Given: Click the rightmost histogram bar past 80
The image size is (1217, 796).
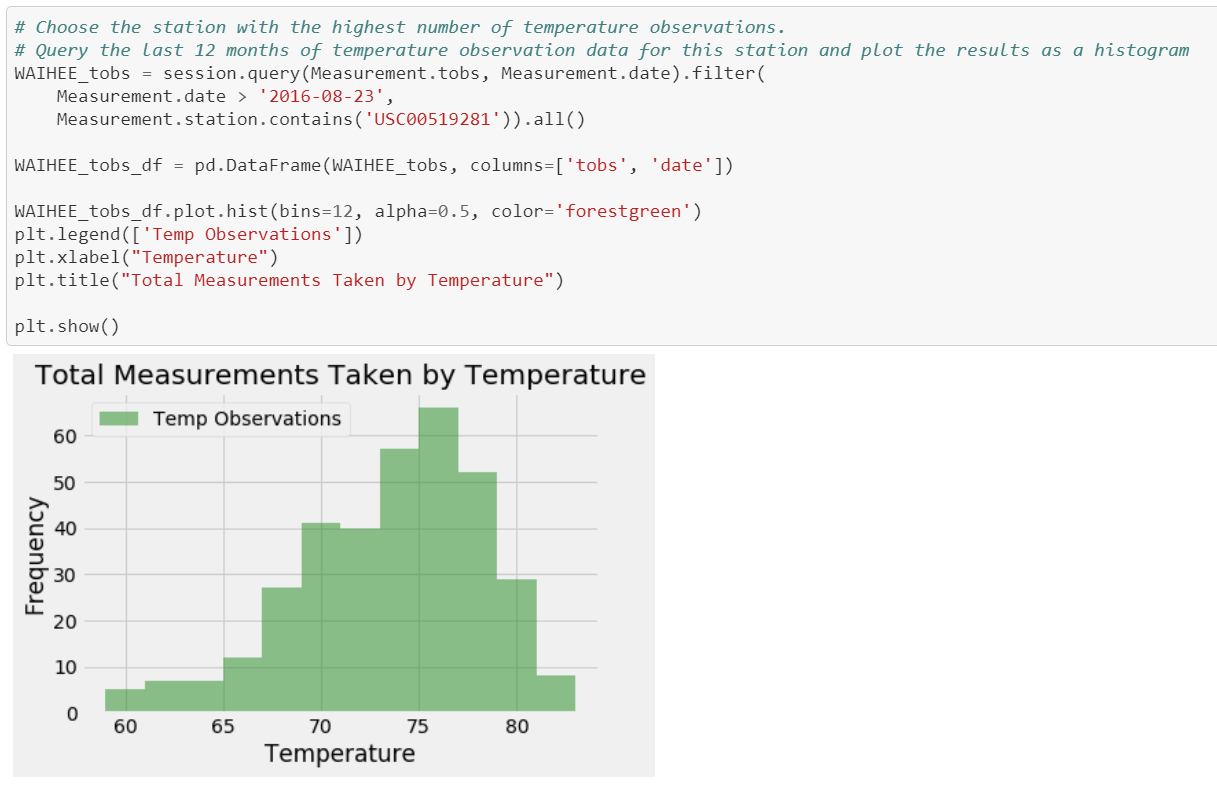Looking at the screenshot, I should pyautogui.click(x=556, y=693).
